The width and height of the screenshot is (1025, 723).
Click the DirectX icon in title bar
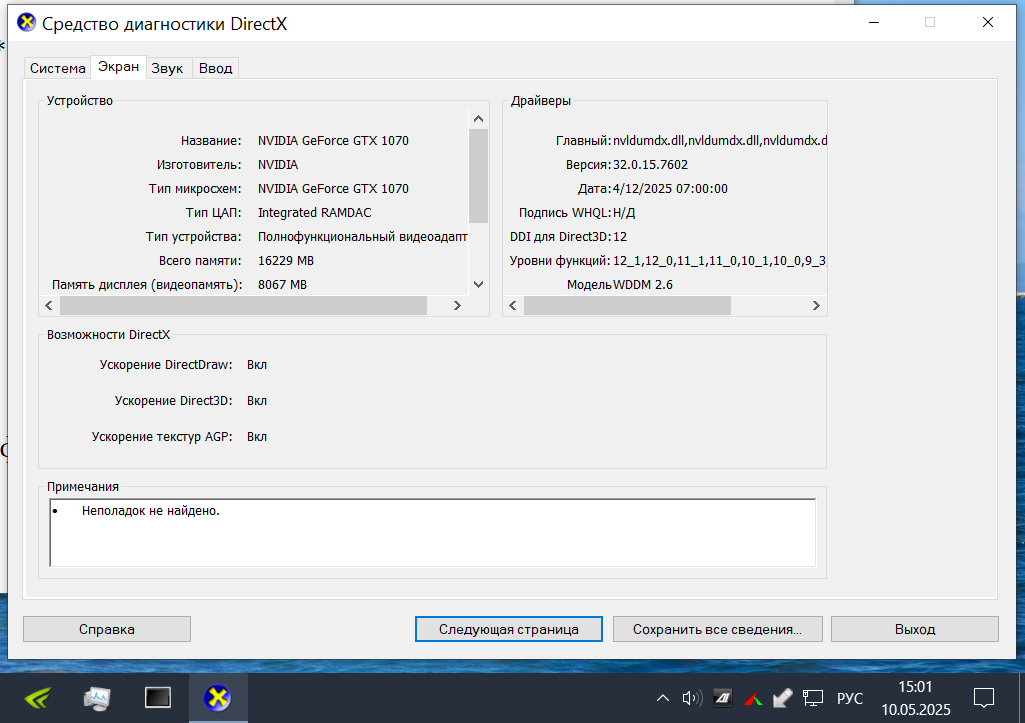click(26, 23)
